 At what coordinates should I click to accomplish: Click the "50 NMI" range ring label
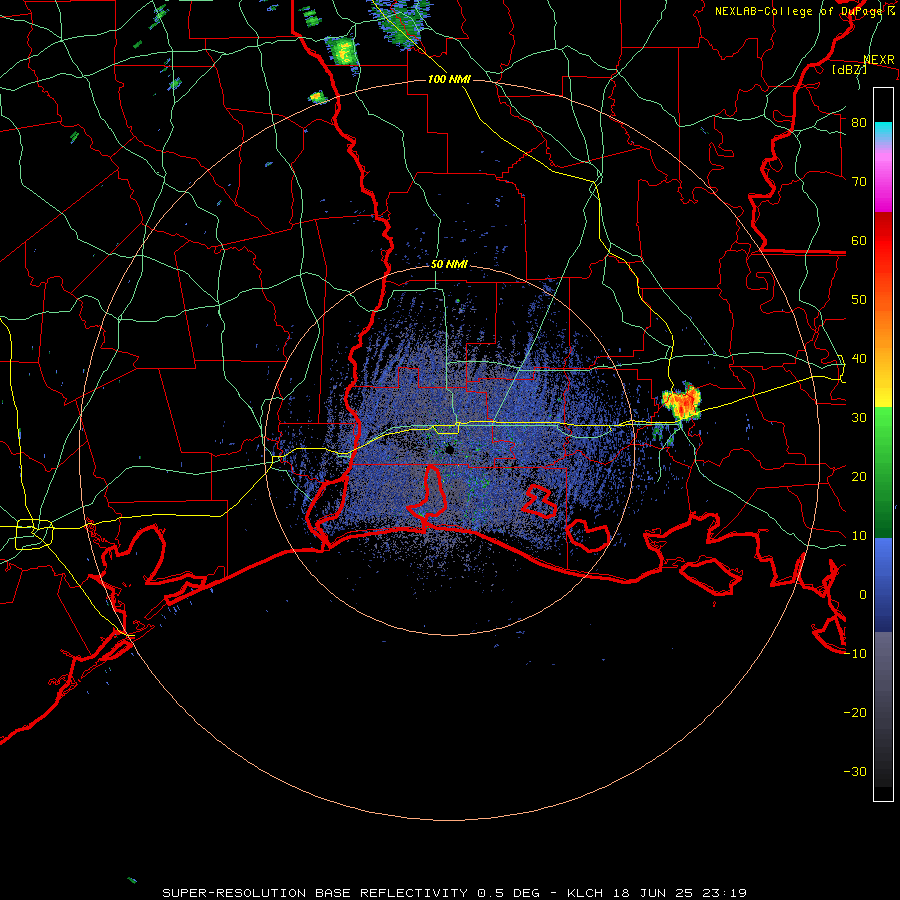(x=449, y=264)
